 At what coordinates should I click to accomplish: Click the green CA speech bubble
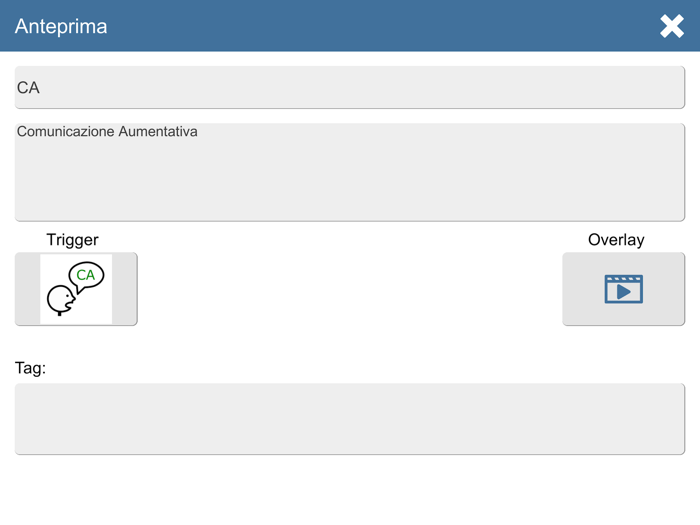(x=86, y=275)
